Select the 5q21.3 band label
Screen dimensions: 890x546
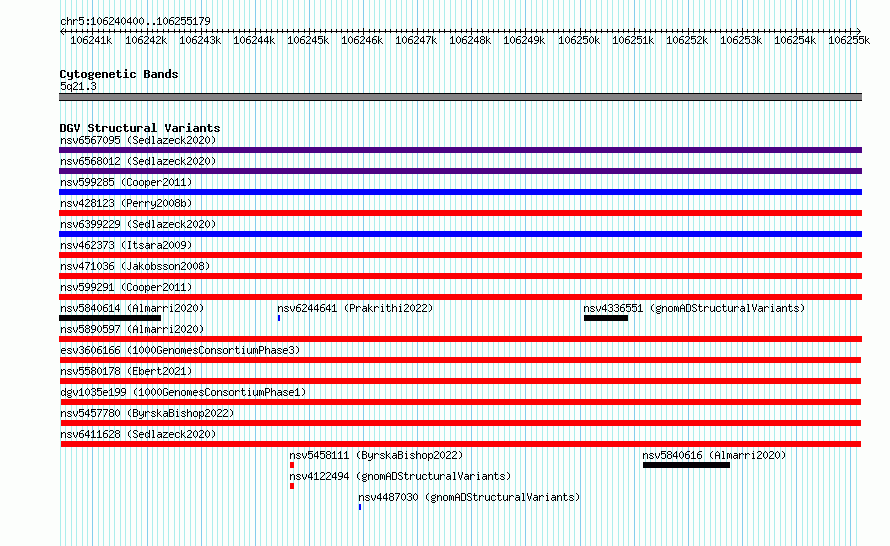pos(78,86)
